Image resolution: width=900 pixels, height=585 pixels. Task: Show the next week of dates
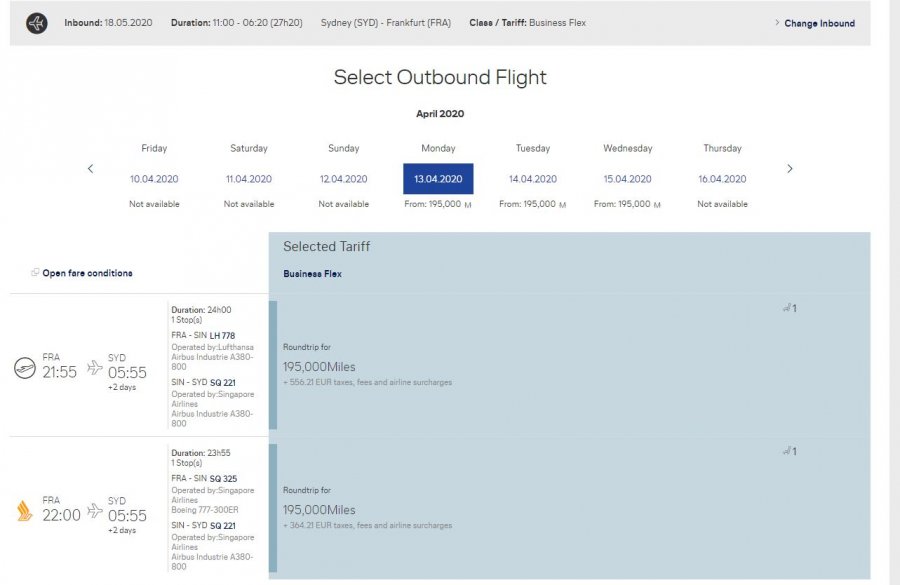[x=790, y=169]
